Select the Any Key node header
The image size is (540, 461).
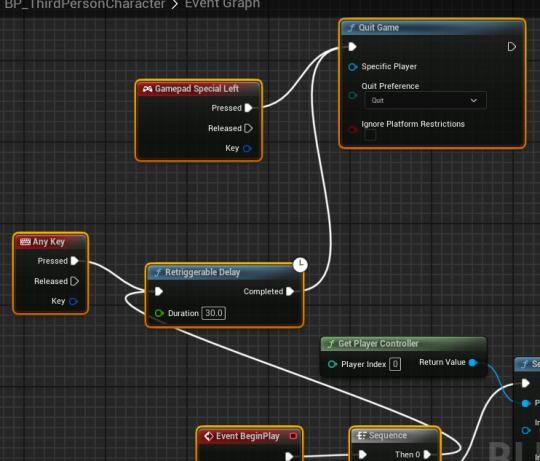pyautogui.click(x=50, y=242)
